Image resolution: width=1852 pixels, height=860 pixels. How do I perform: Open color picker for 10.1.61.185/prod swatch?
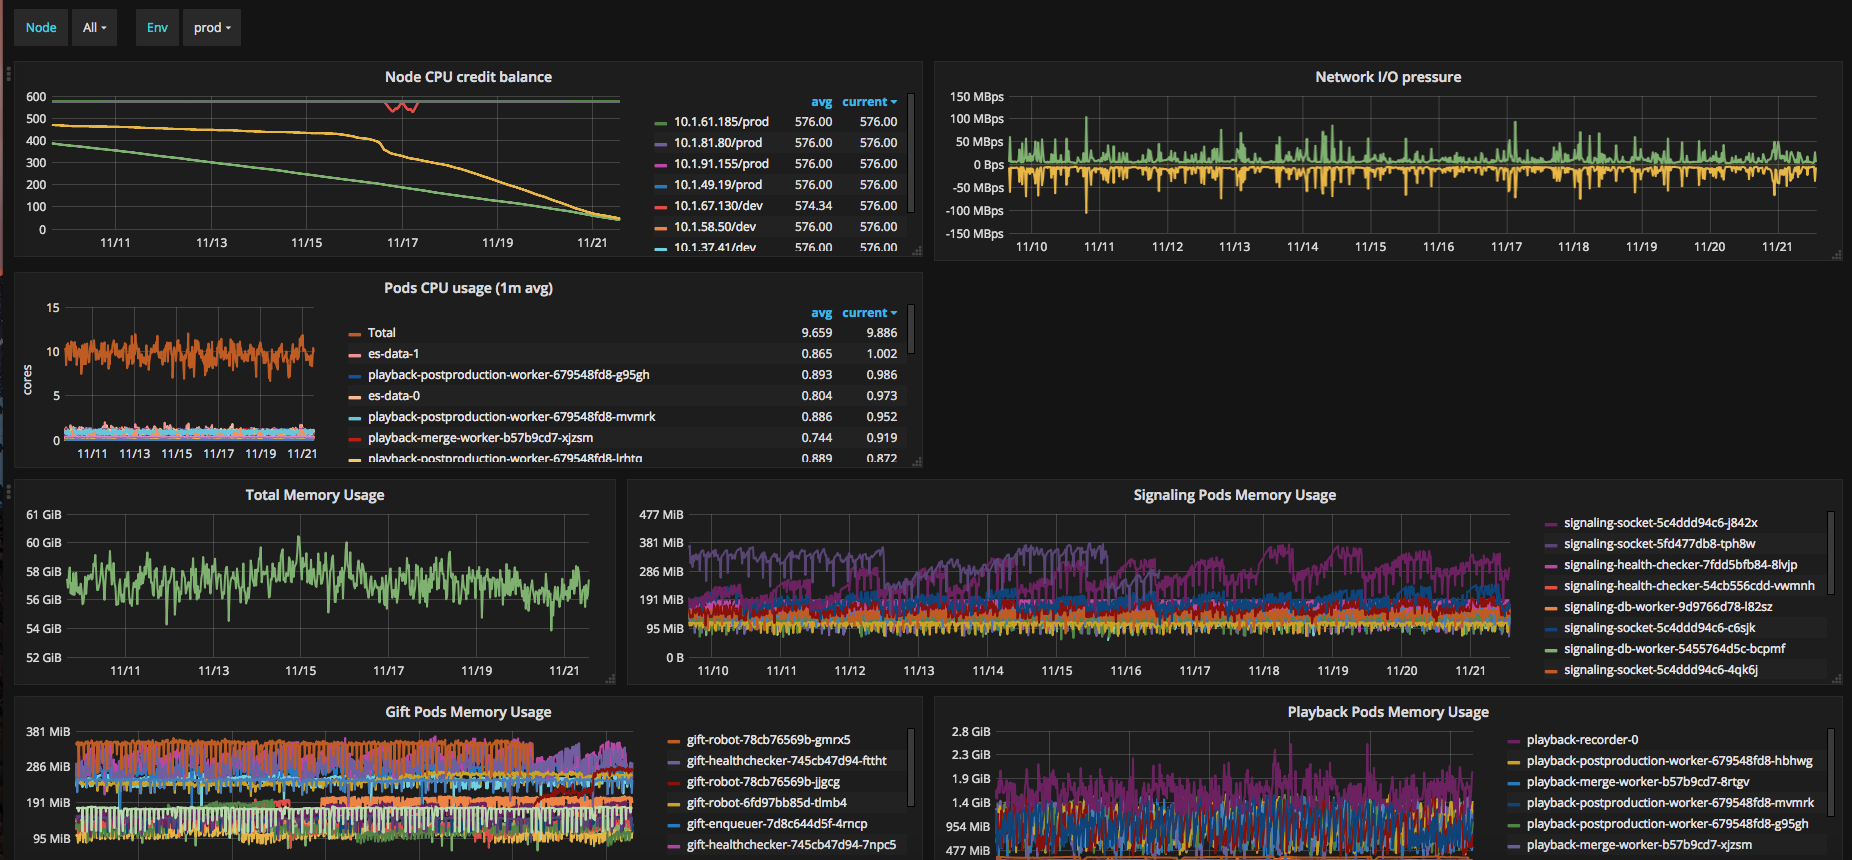660,123
